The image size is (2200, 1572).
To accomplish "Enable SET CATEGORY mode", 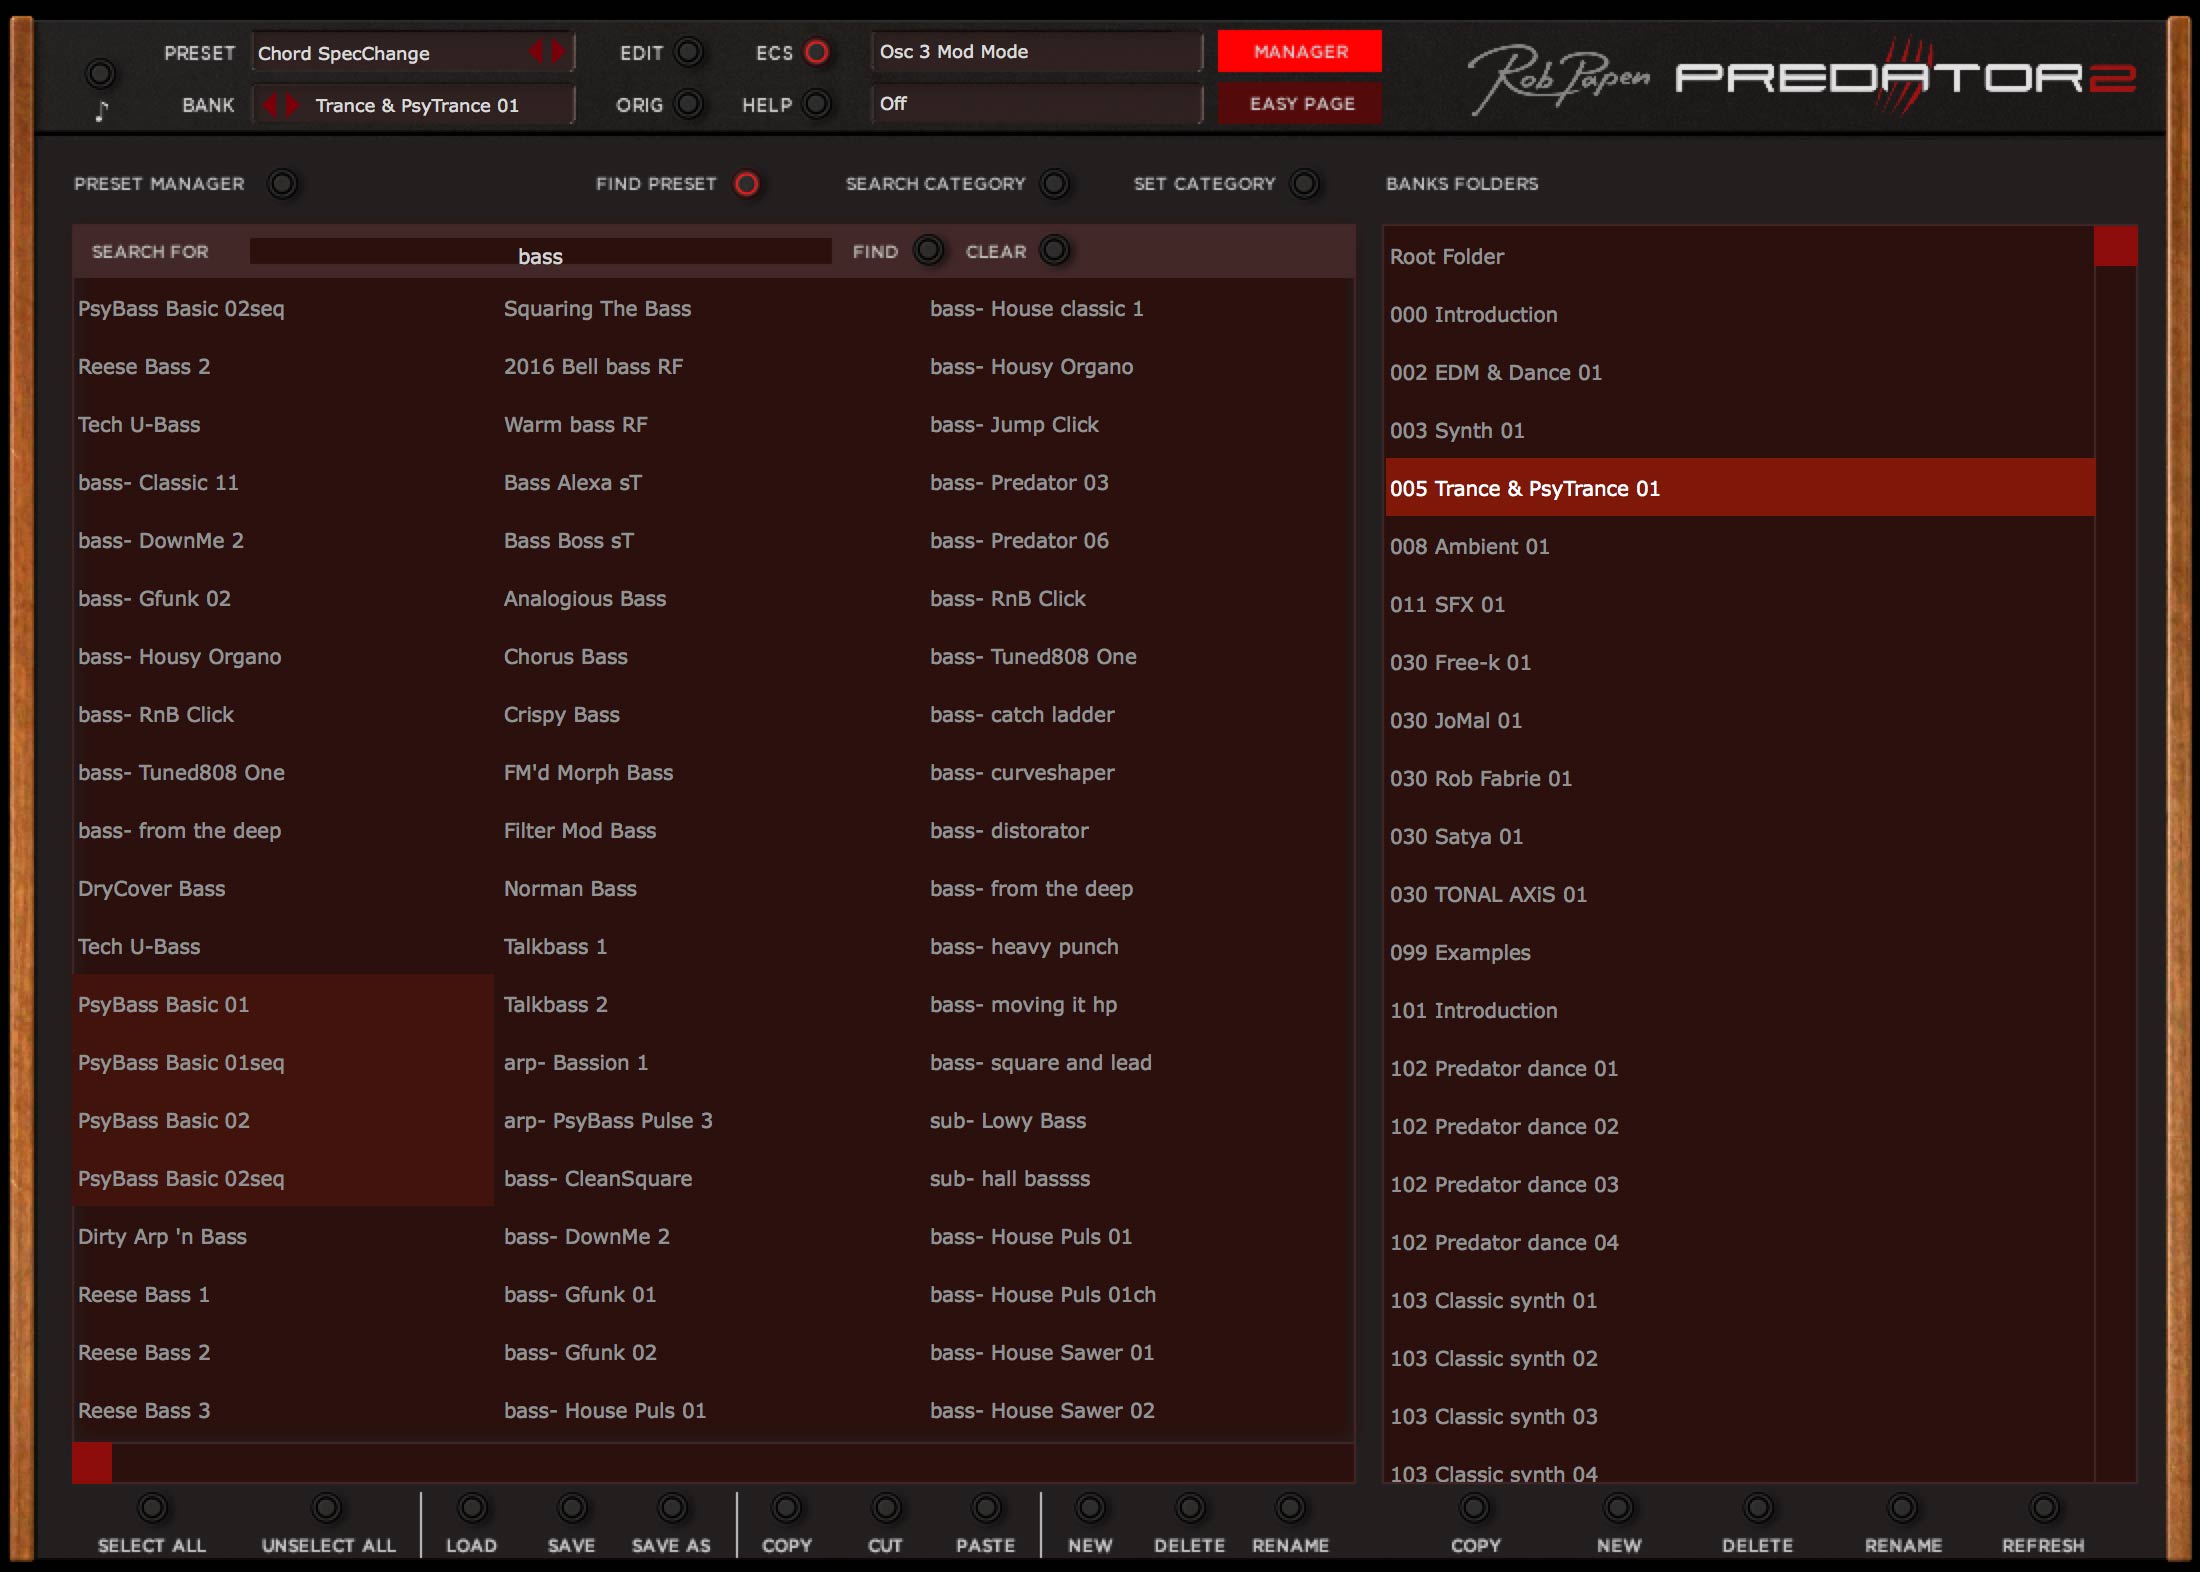I will [x=1304, y=184].
